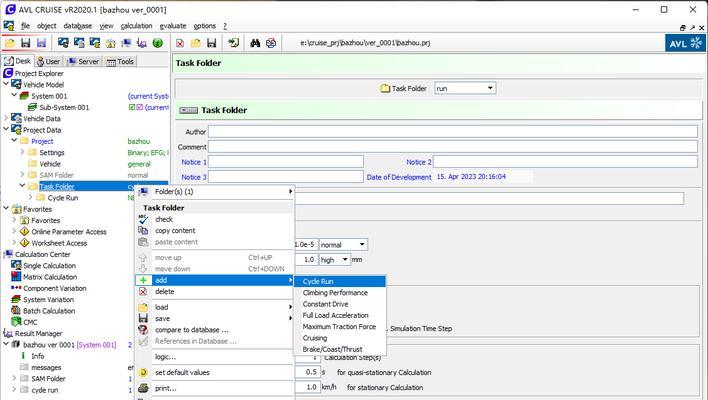Click the Calculation Center node
Image resolution: width=708 pixels, height=400 pixels.
[42, 254]
